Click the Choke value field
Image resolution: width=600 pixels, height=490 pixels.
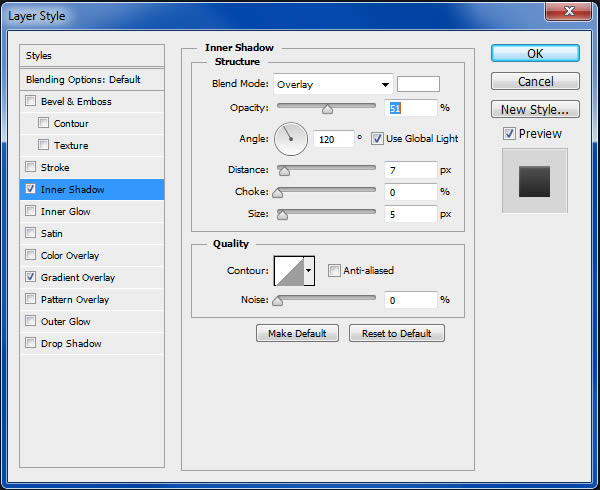click(x=411, y=192)
